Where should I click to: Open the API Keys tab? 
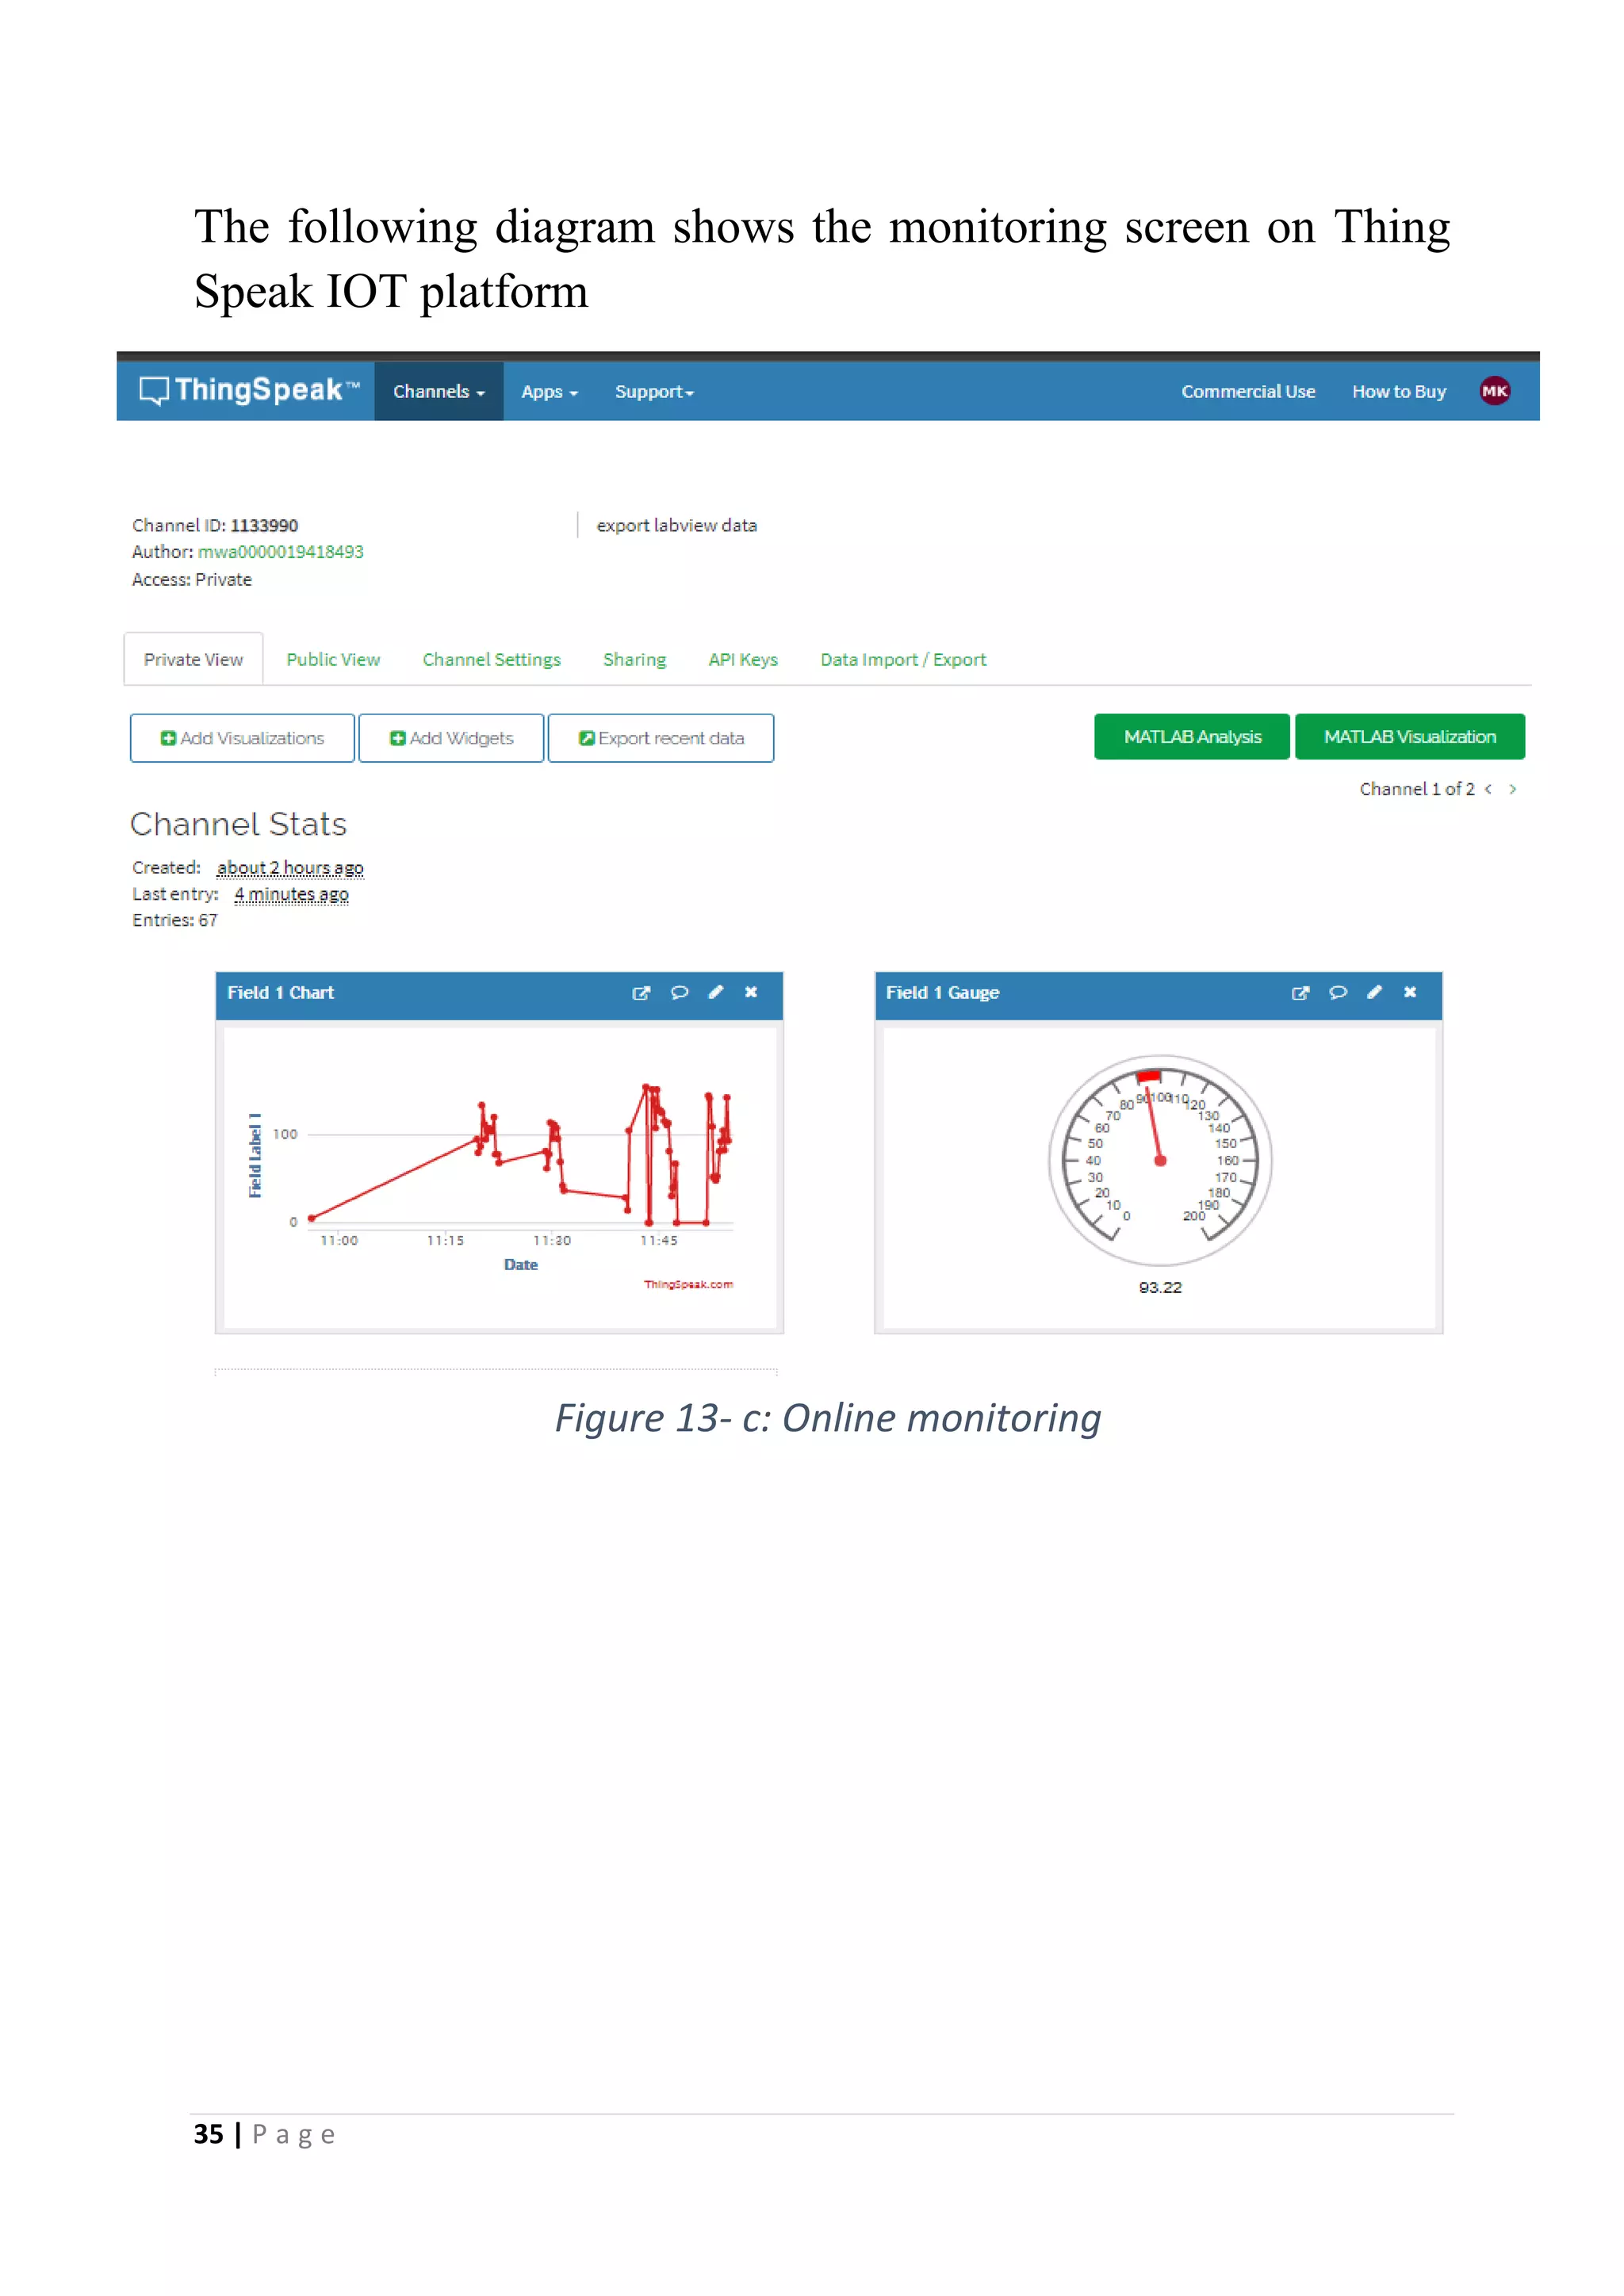click(x=743, y=659)
